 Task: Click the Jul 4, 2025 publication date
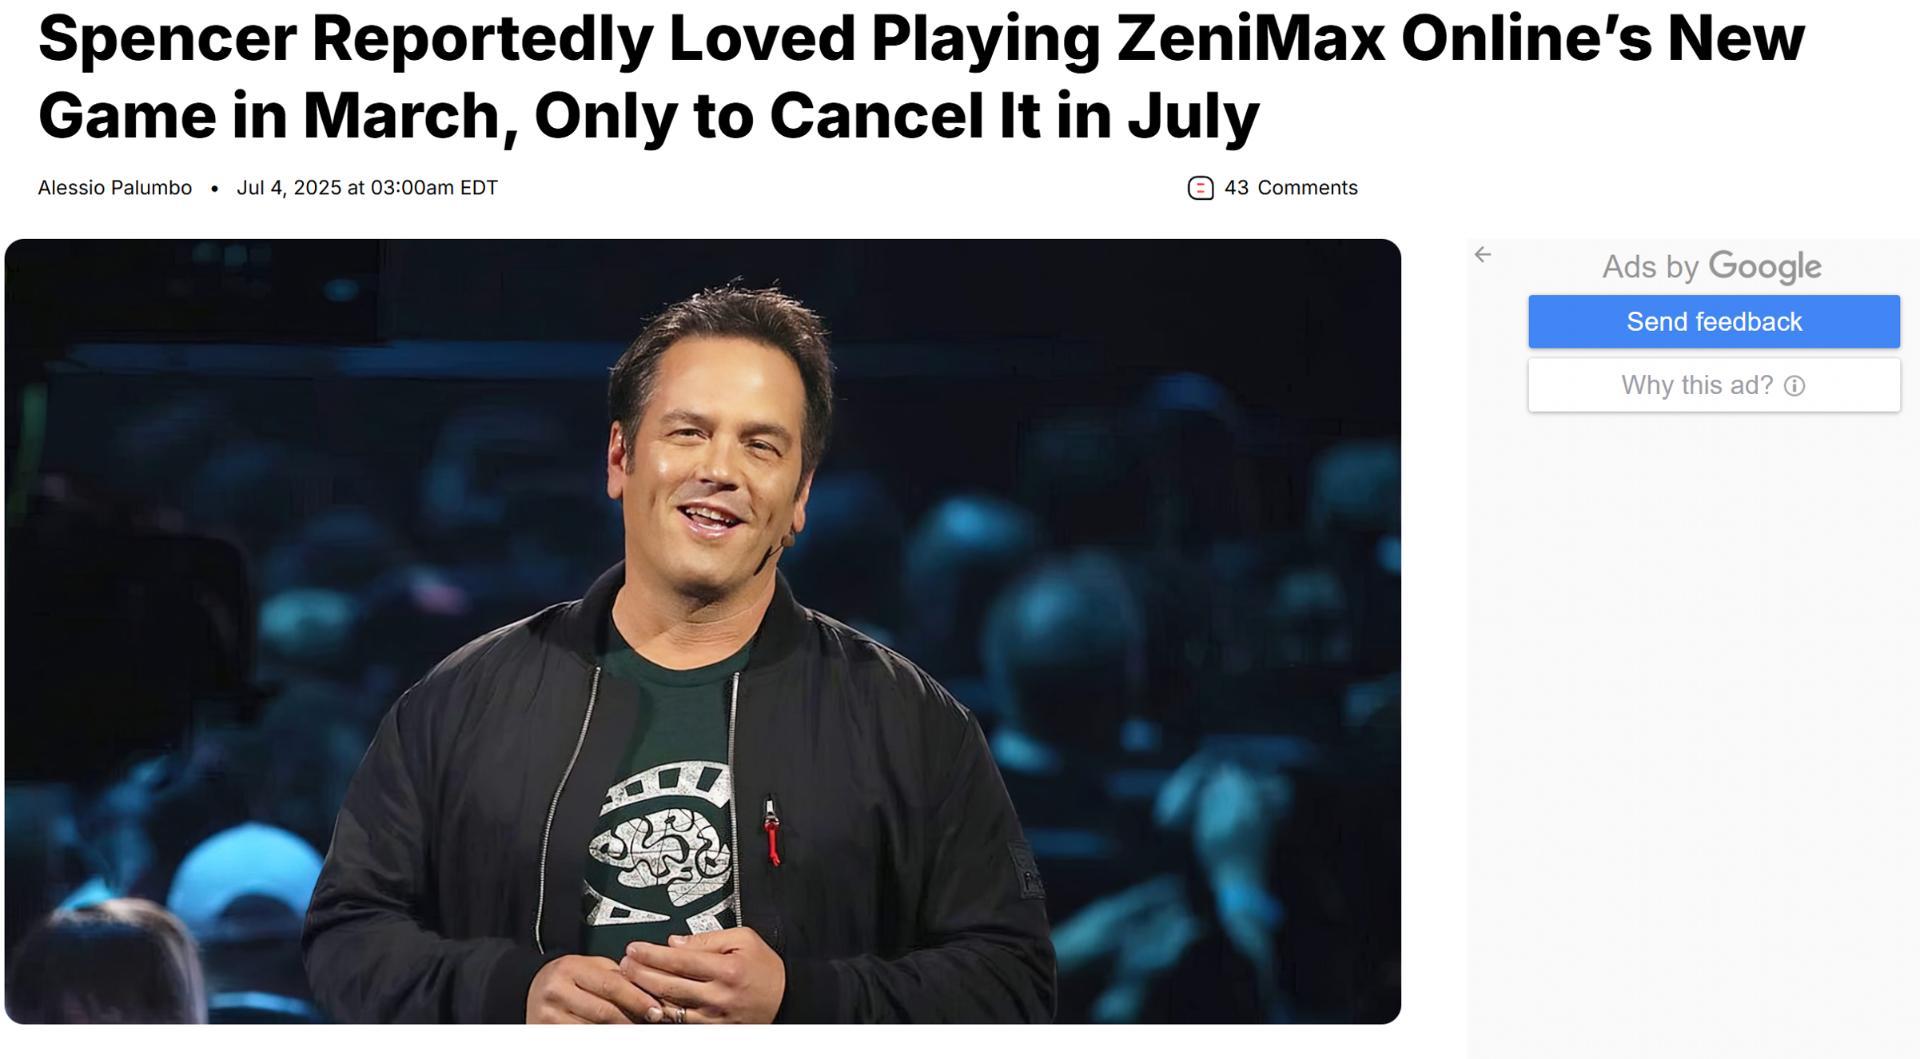pos(288,188)
